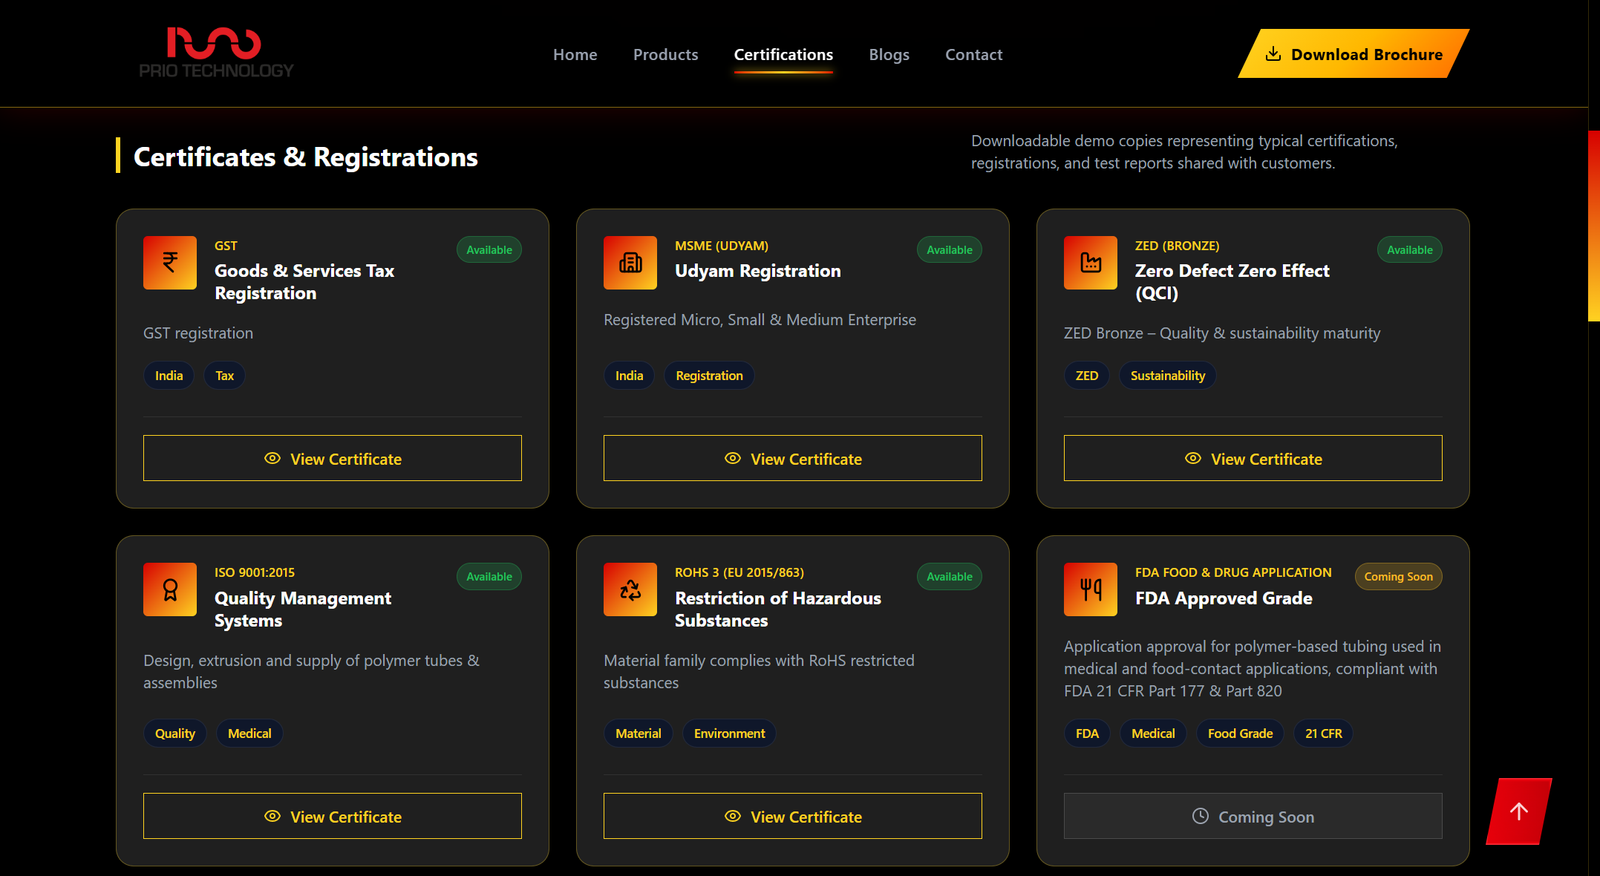Open the Zero Defect Zero Effect certificate

coord(1252,458)
